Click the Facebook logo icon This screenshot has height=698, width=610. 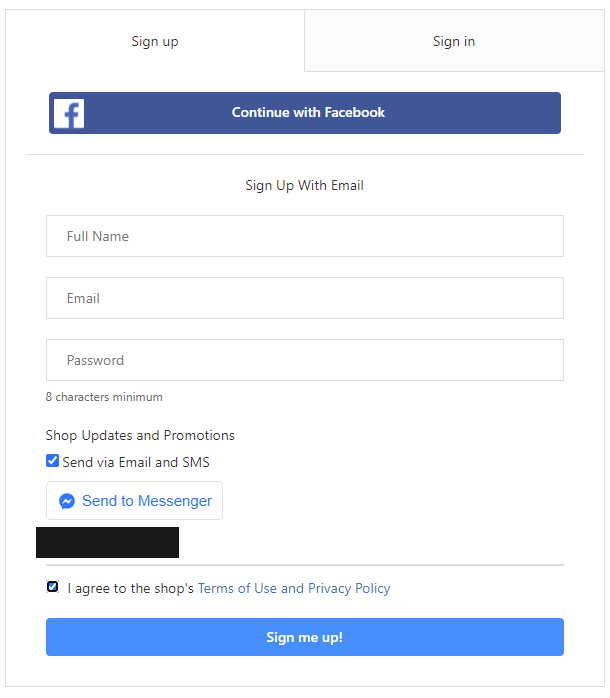tap(69, 113)
